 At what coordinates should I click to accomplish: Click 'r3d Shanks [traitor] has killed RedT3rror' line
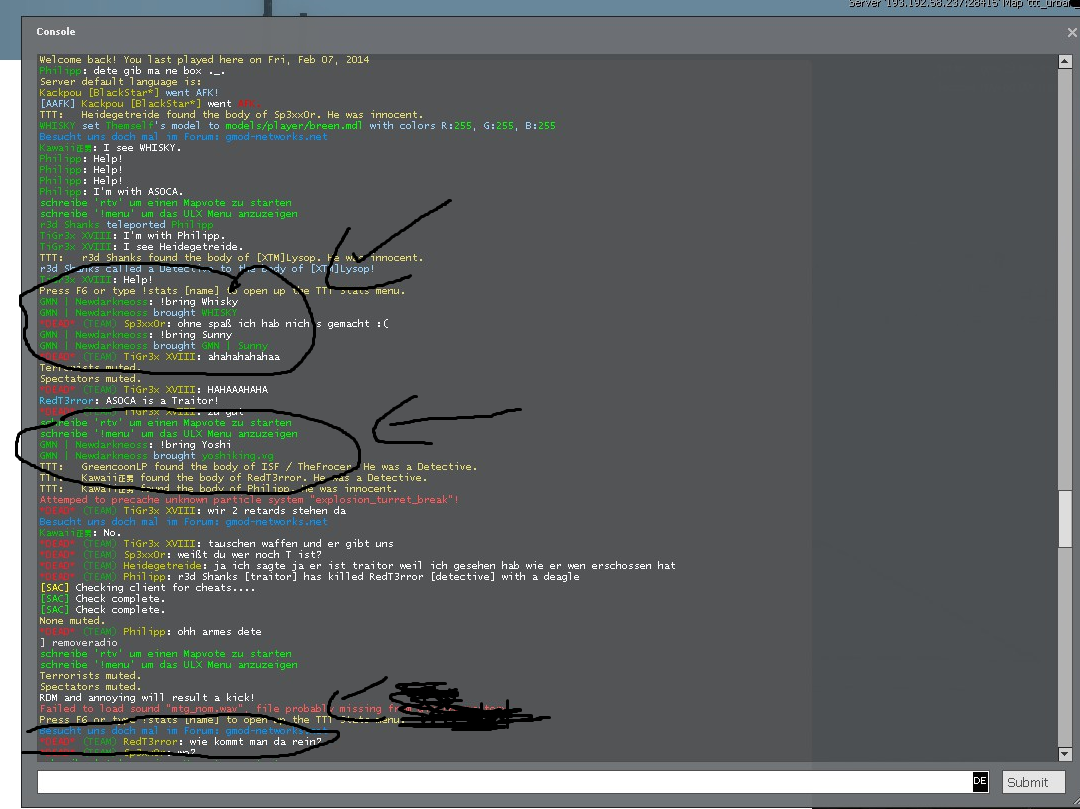pyautogui.click(x=309, y=578)
